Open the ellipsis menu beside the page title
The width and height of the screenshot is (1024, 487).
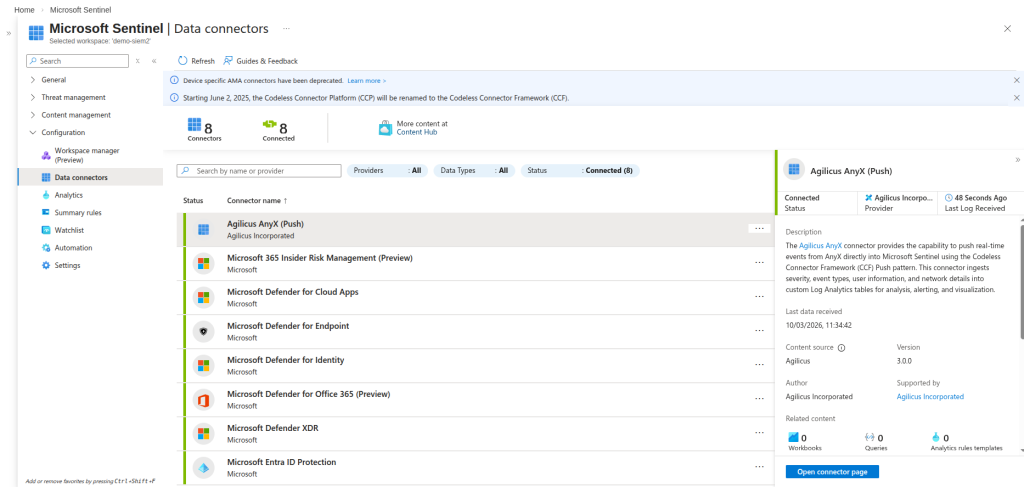(x=286, y=29)
